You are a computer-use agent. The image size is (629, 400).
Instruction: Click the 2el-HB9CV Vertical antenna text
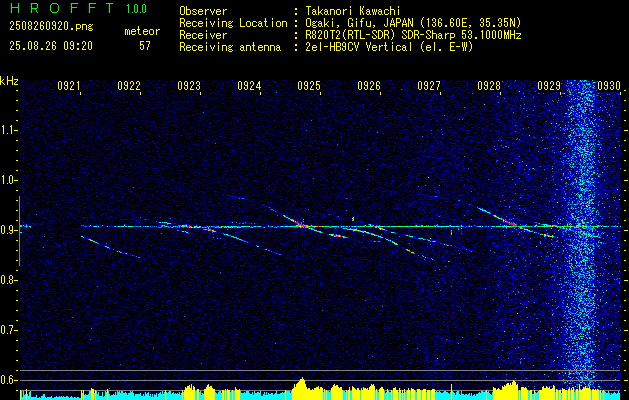pyautogui.click(x=389, y=47)
